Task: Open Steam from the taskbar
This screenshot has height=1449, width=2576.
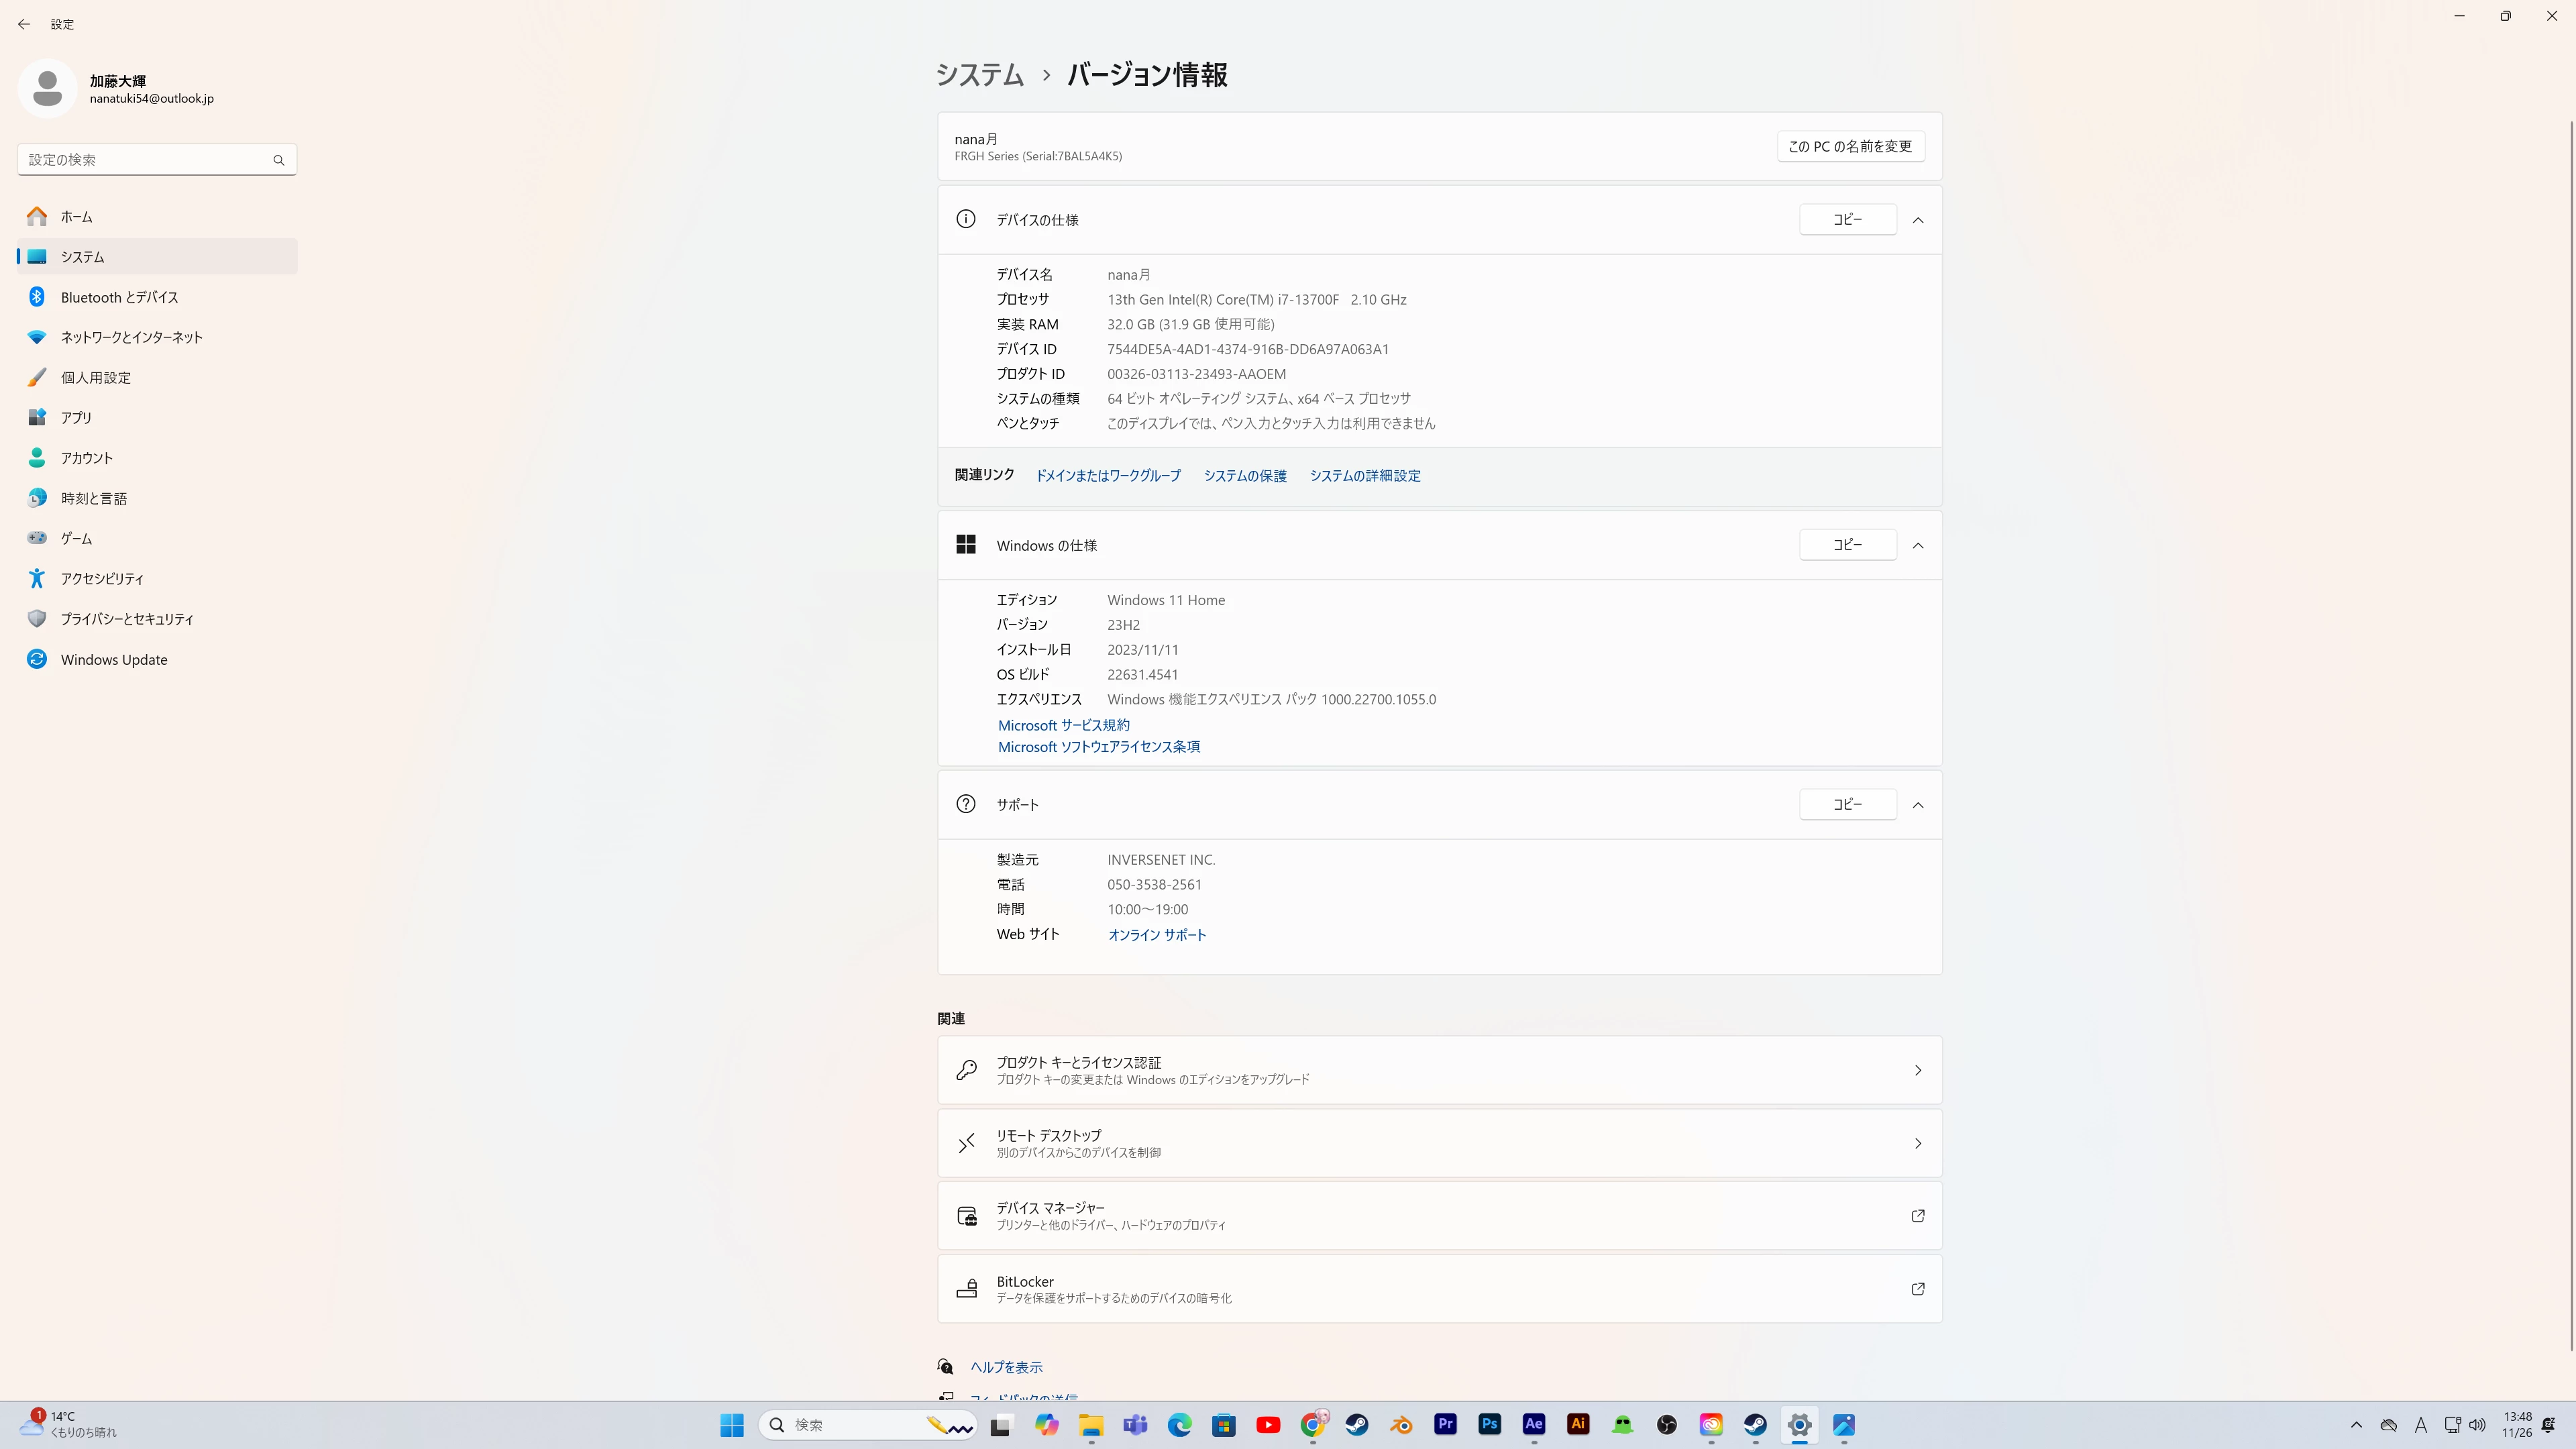Action: pyautogui.click(x=1357, y=1425)
